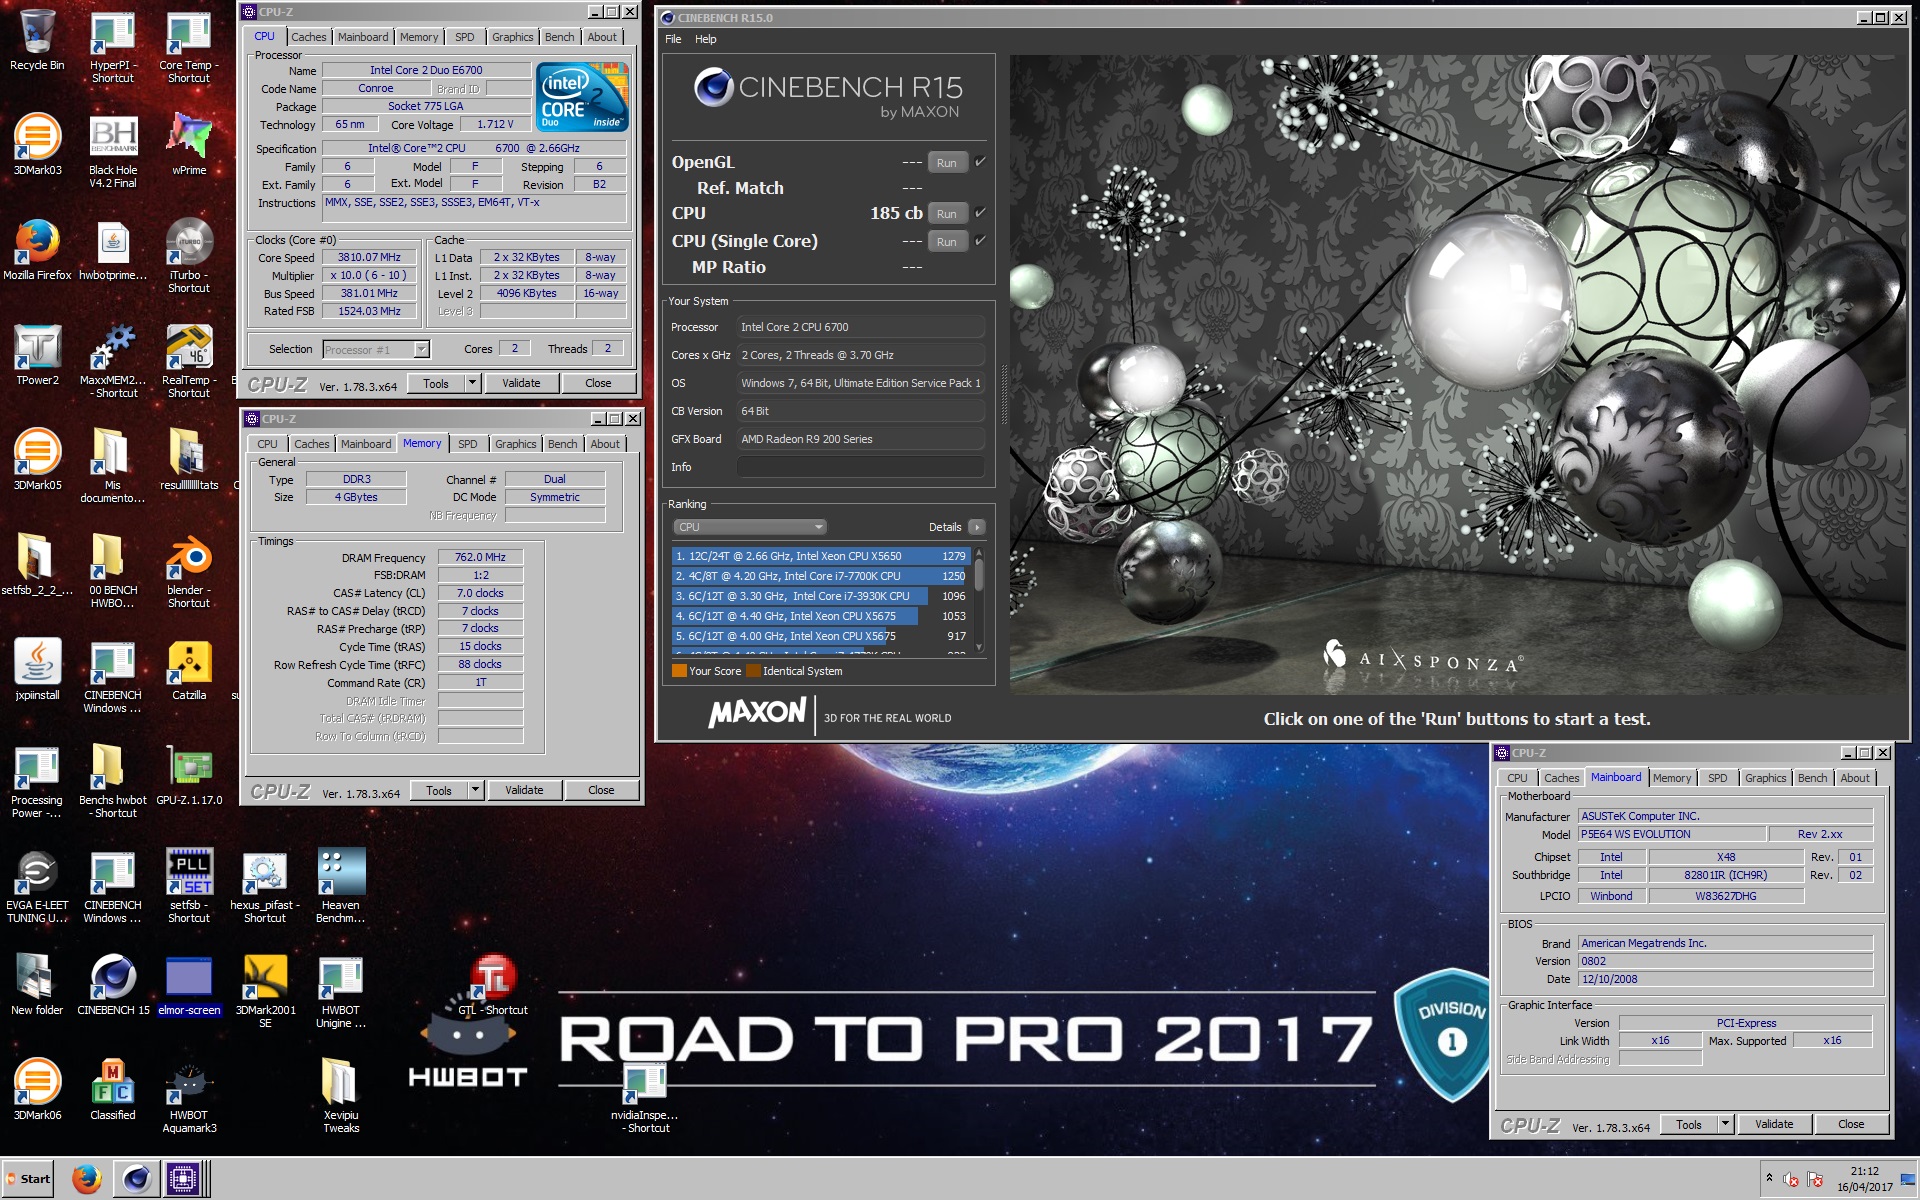Open the CPU ranking dropdown in Cinebench
The height and width of the screenshot is (1200, 1920).
point(749,527)
